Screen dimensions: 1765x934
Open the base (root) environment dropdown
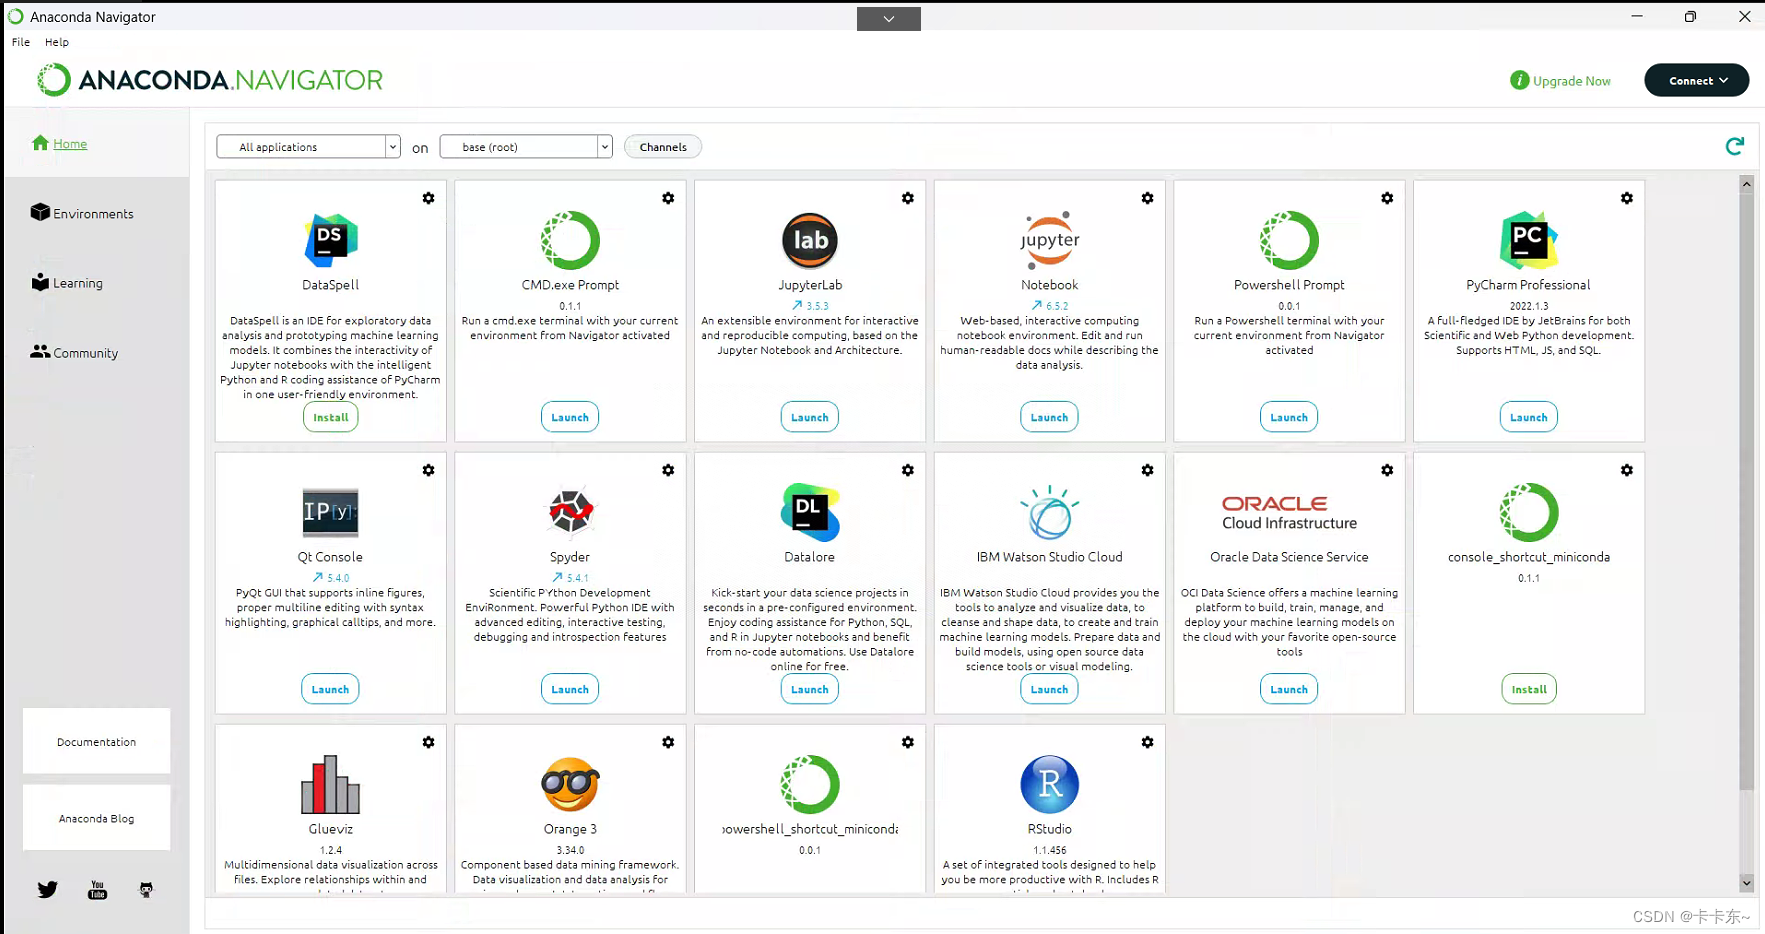[526, 147]
